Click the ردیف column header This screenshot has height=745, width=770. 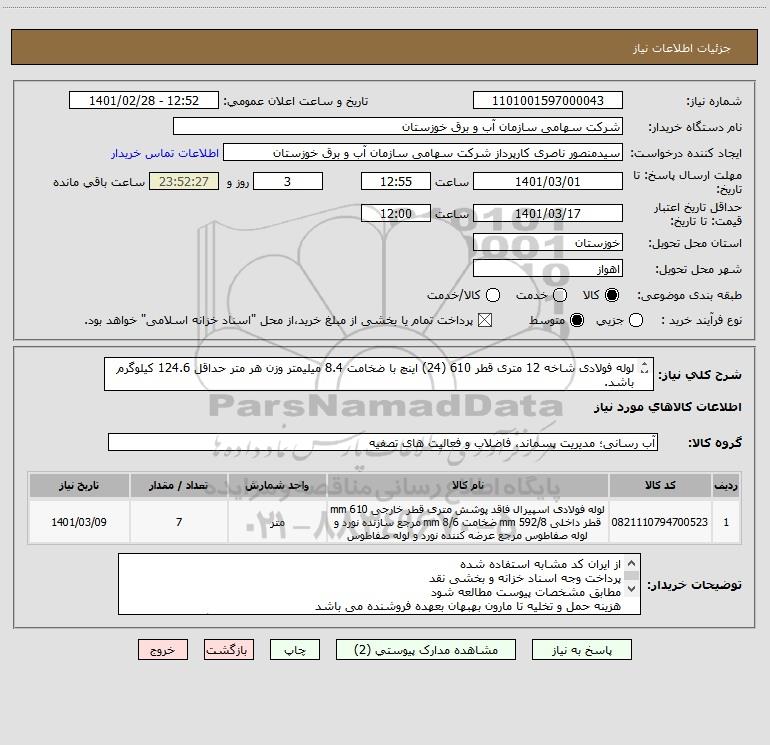(x=726, y=485)
